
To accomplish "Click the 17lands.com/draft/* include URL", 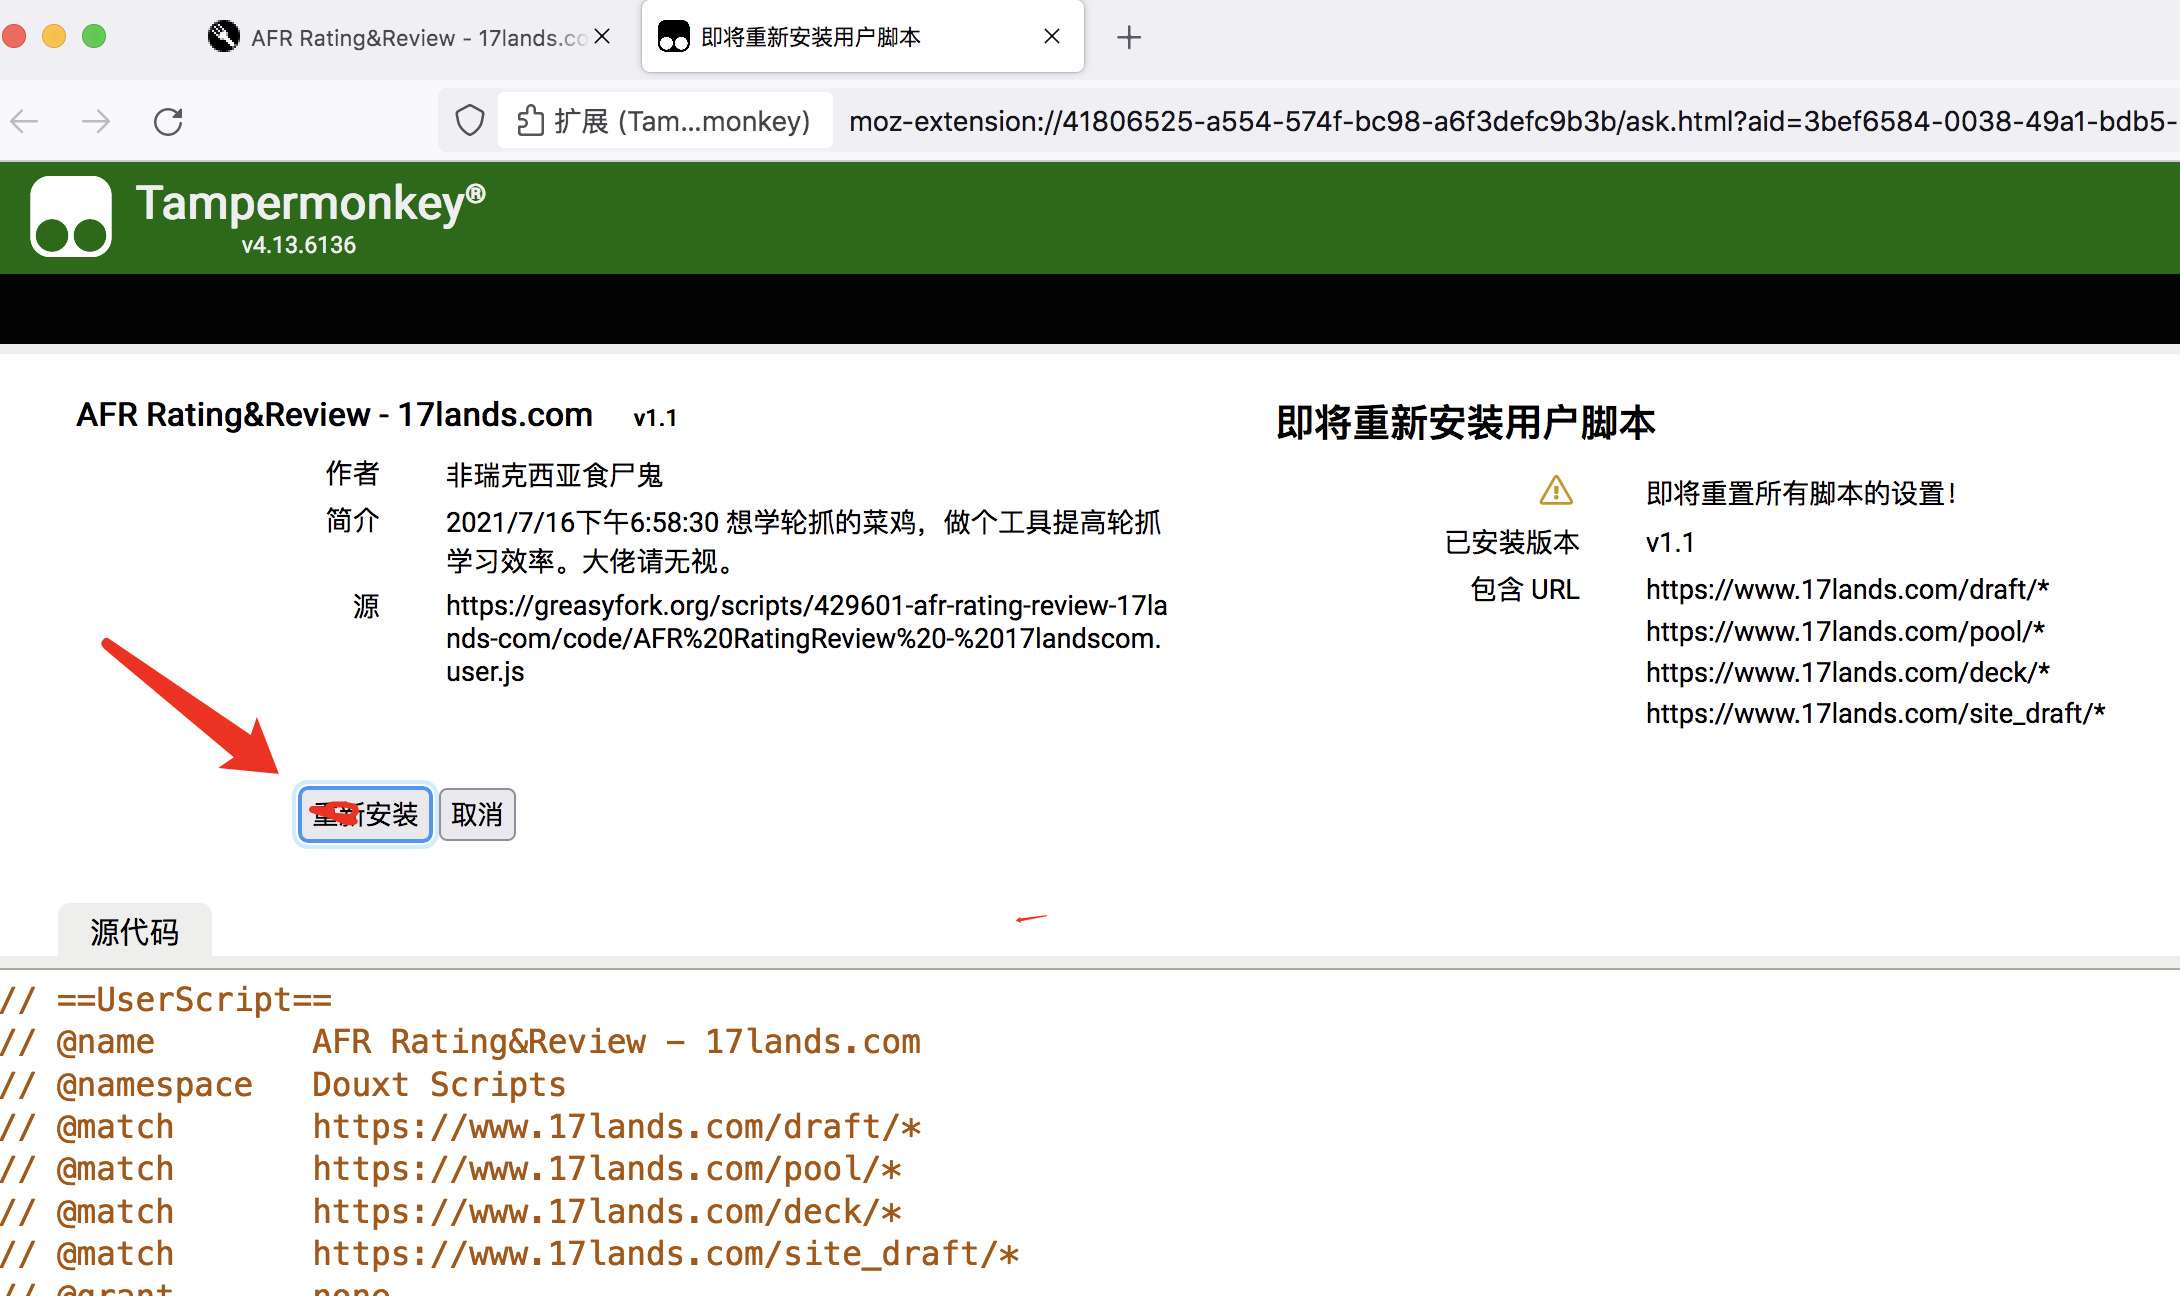I will 1847,589.
